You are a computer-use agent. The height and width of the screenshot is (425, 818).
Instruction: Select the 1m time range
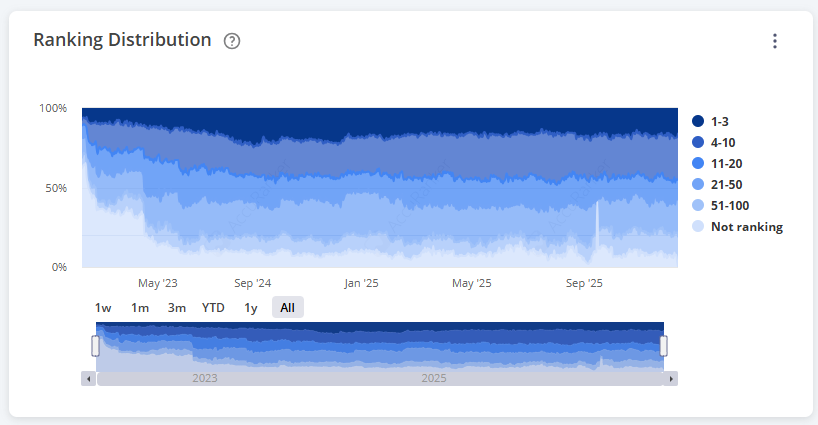[140, 308]
